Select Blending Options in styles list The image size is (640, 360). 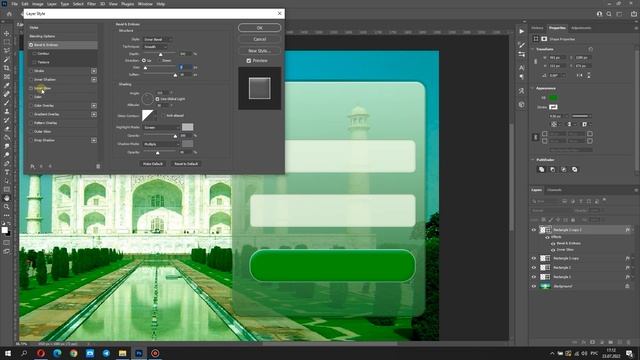(x=42, y=36)
